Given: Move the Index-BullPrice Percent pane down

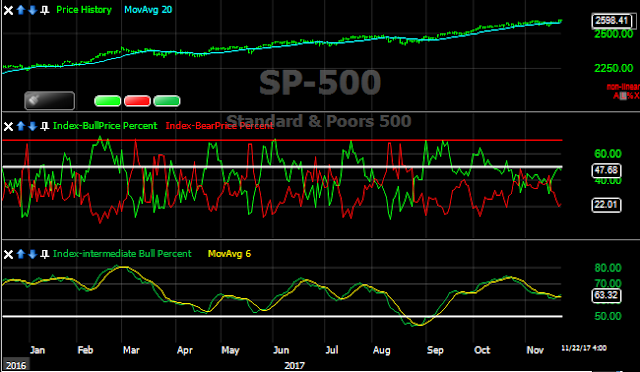Looking at the screenshot, I should tap(33, 126).
